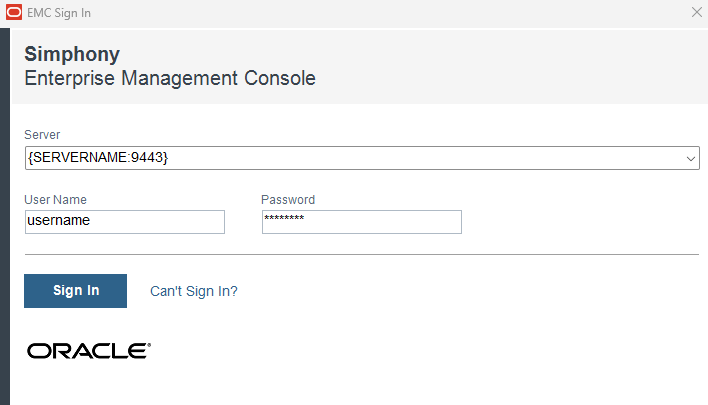This screenshot has height=405, width=708.
Task: Click blank area right of Password field
Action: (580, 221)
